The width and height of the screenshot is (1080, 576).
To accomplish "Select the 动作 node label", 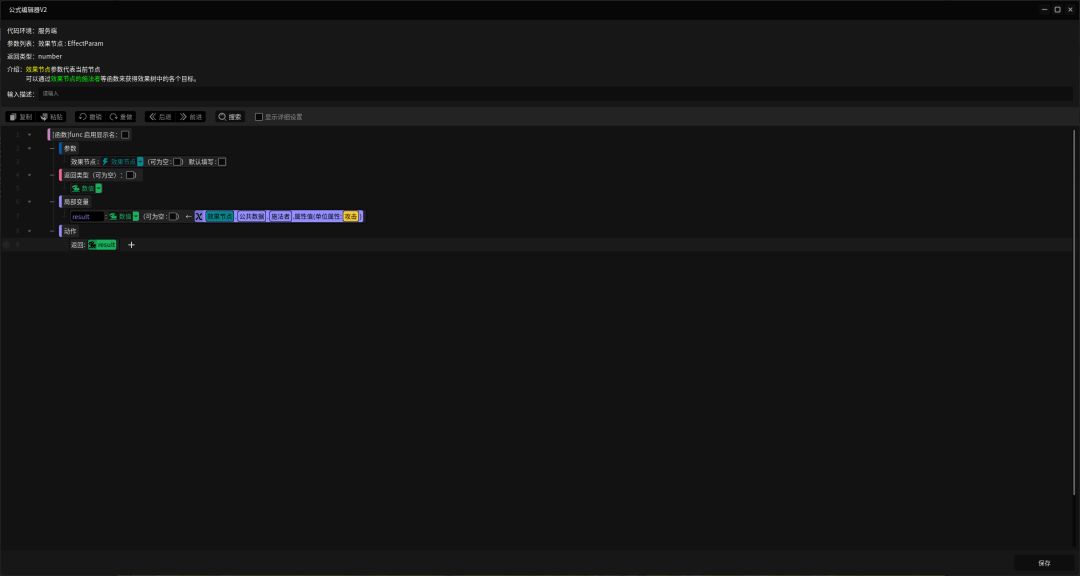I will point(70,231).
